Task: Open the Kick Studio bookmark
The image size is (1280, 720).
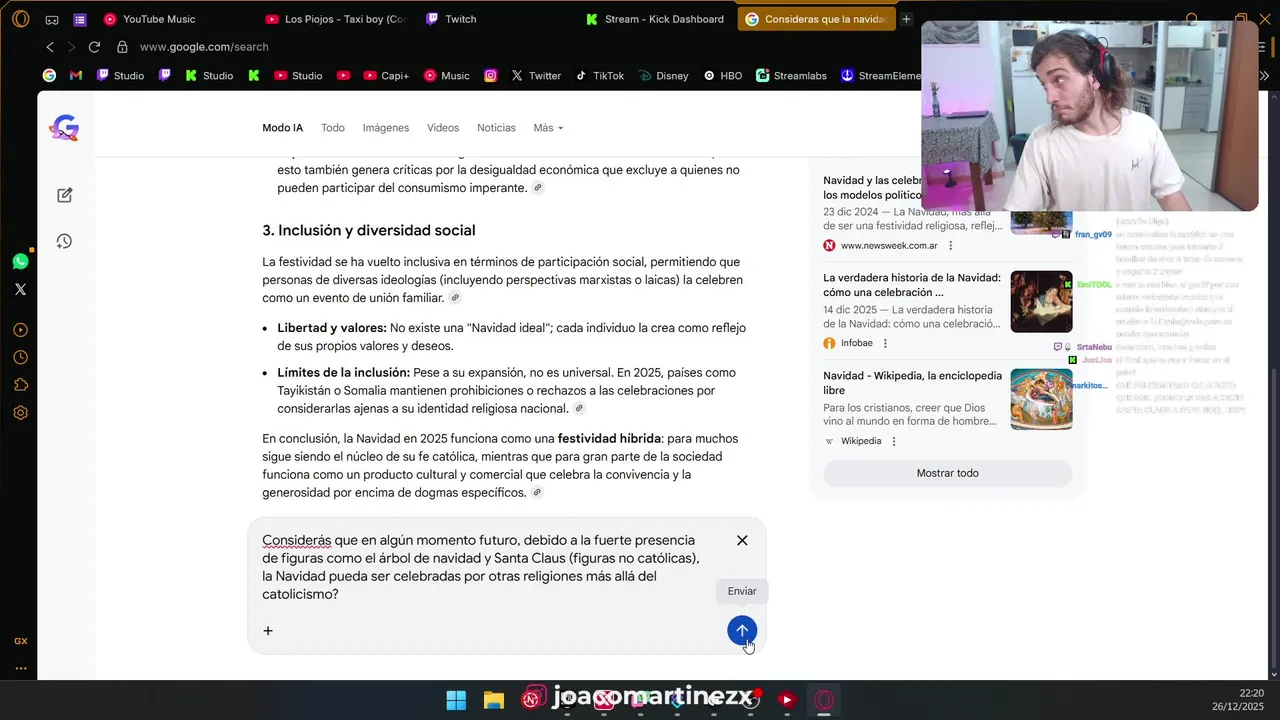Action: click(209, 75)
